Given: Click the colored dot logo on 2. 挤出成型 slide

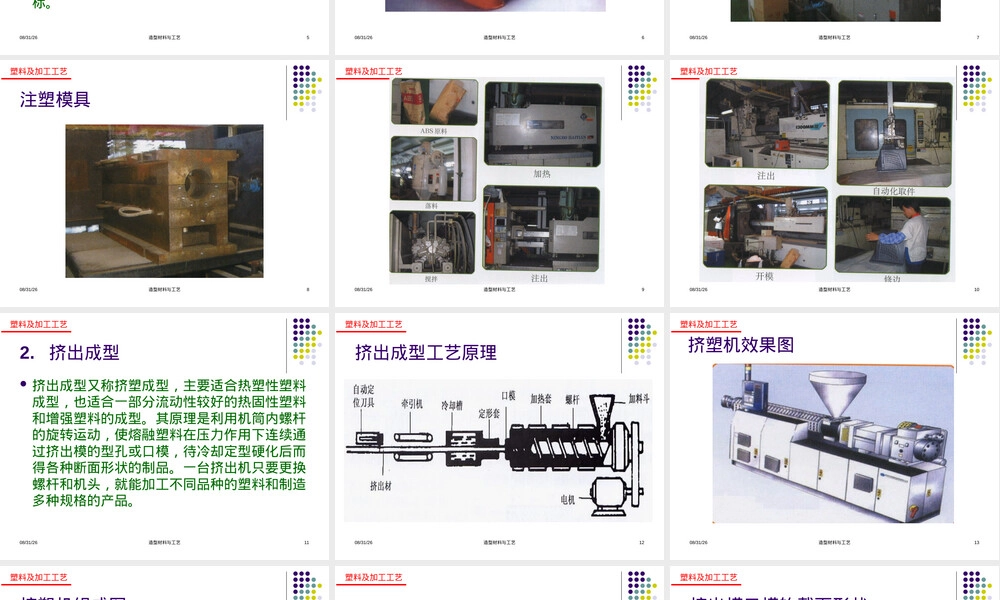Looking at the screenshot, I should click(x=307, y=341).
